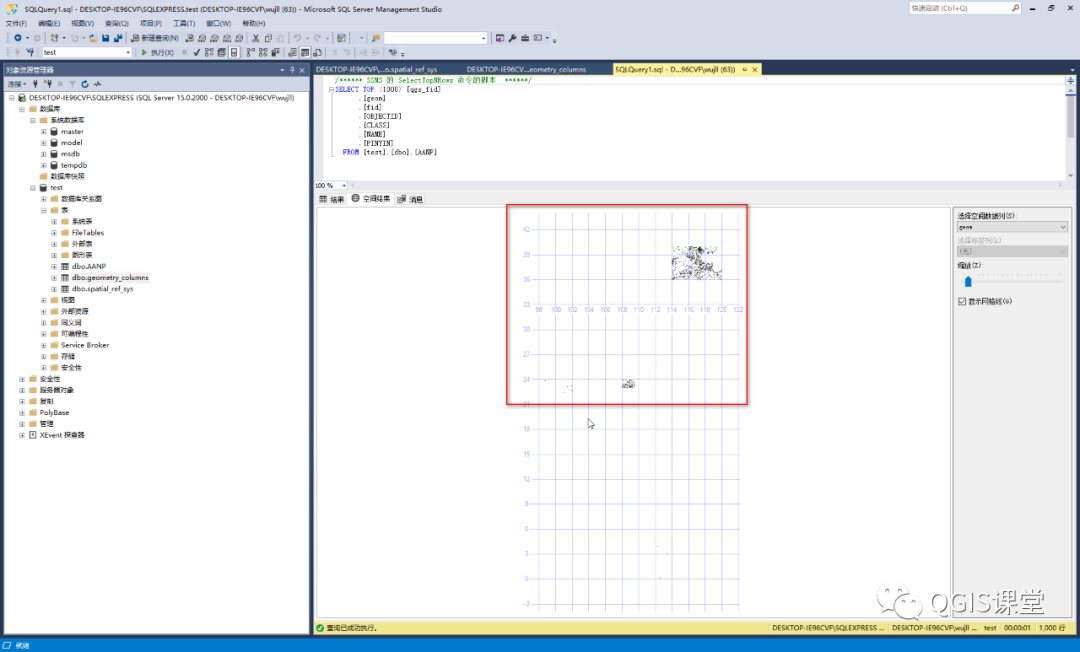
Task: Click the Results to Text icon
Action: tap(292, 52)
